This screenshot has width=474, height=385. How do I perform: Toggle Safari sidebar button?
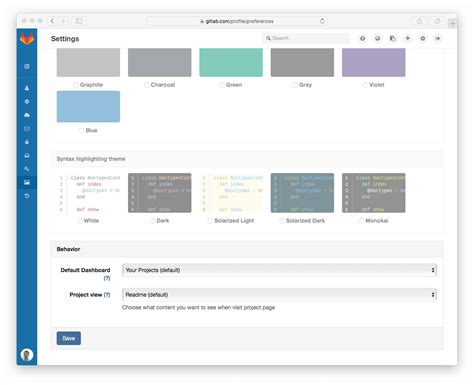click(79, 21)
